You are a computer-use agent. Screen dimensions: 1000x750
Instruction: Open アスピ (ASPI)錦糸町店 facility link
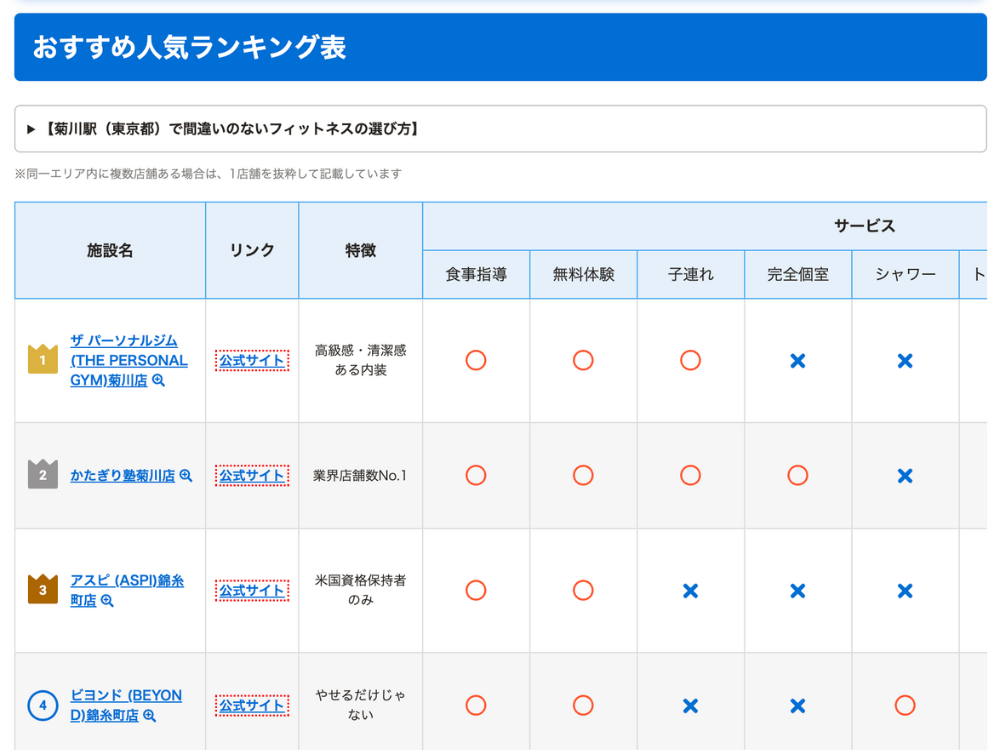[127, 591]
